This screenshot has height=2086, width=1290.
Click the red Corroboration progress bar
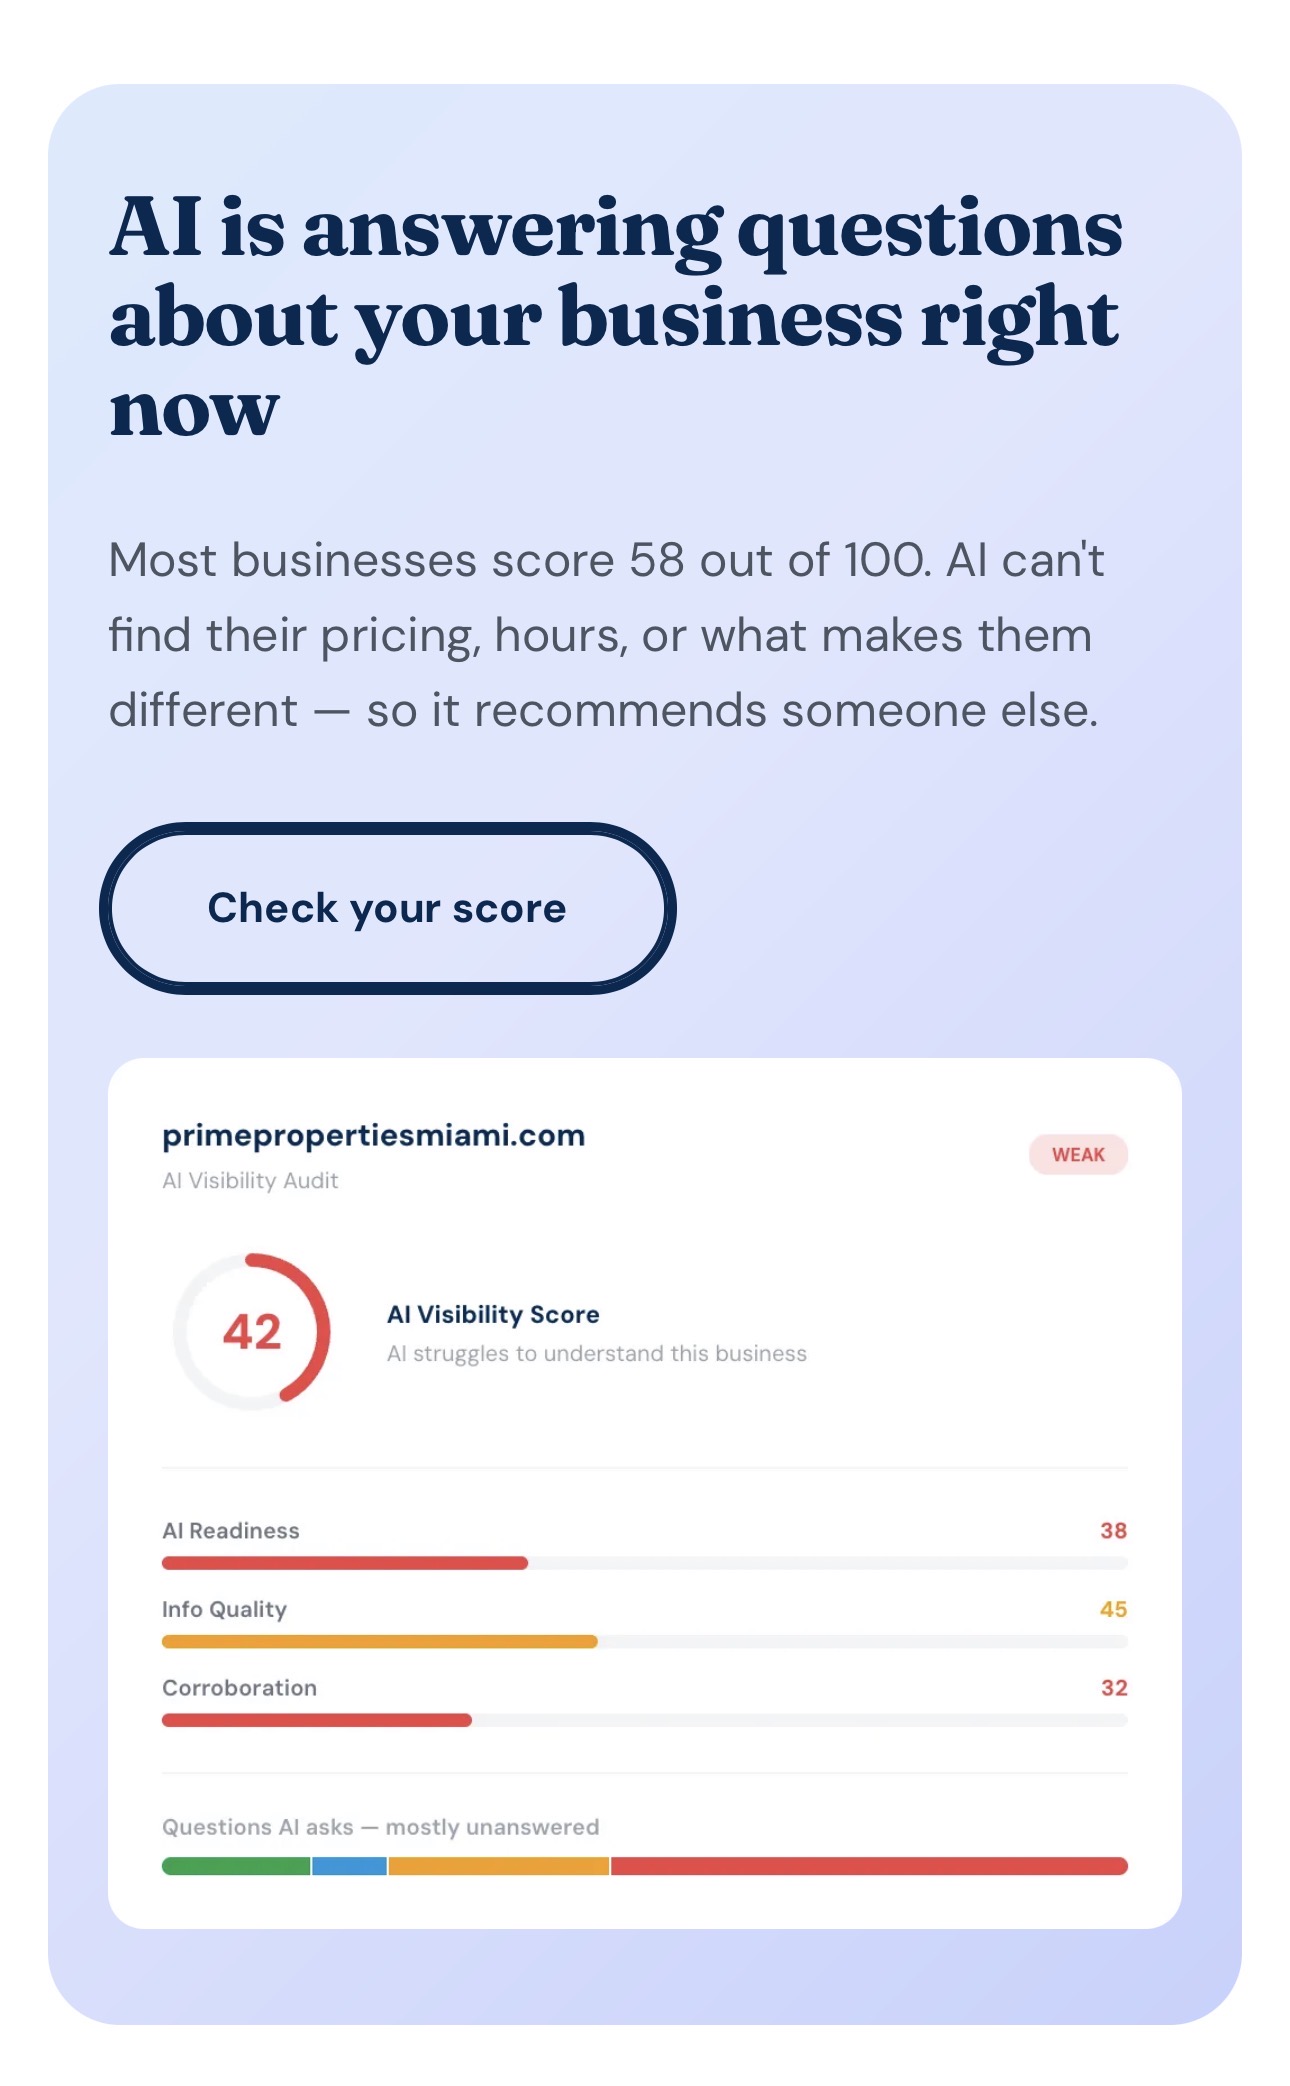click(316, 1720)
